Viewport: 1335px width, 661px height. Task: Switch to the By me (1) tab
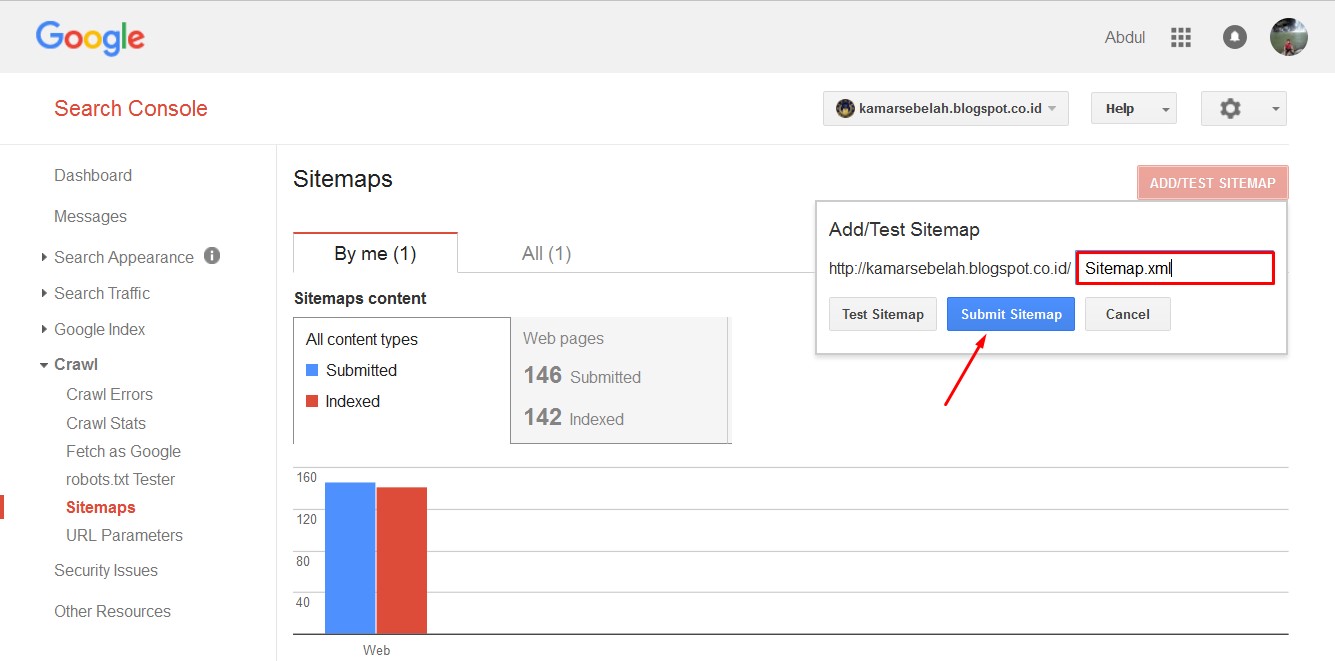tap(375, 254)
